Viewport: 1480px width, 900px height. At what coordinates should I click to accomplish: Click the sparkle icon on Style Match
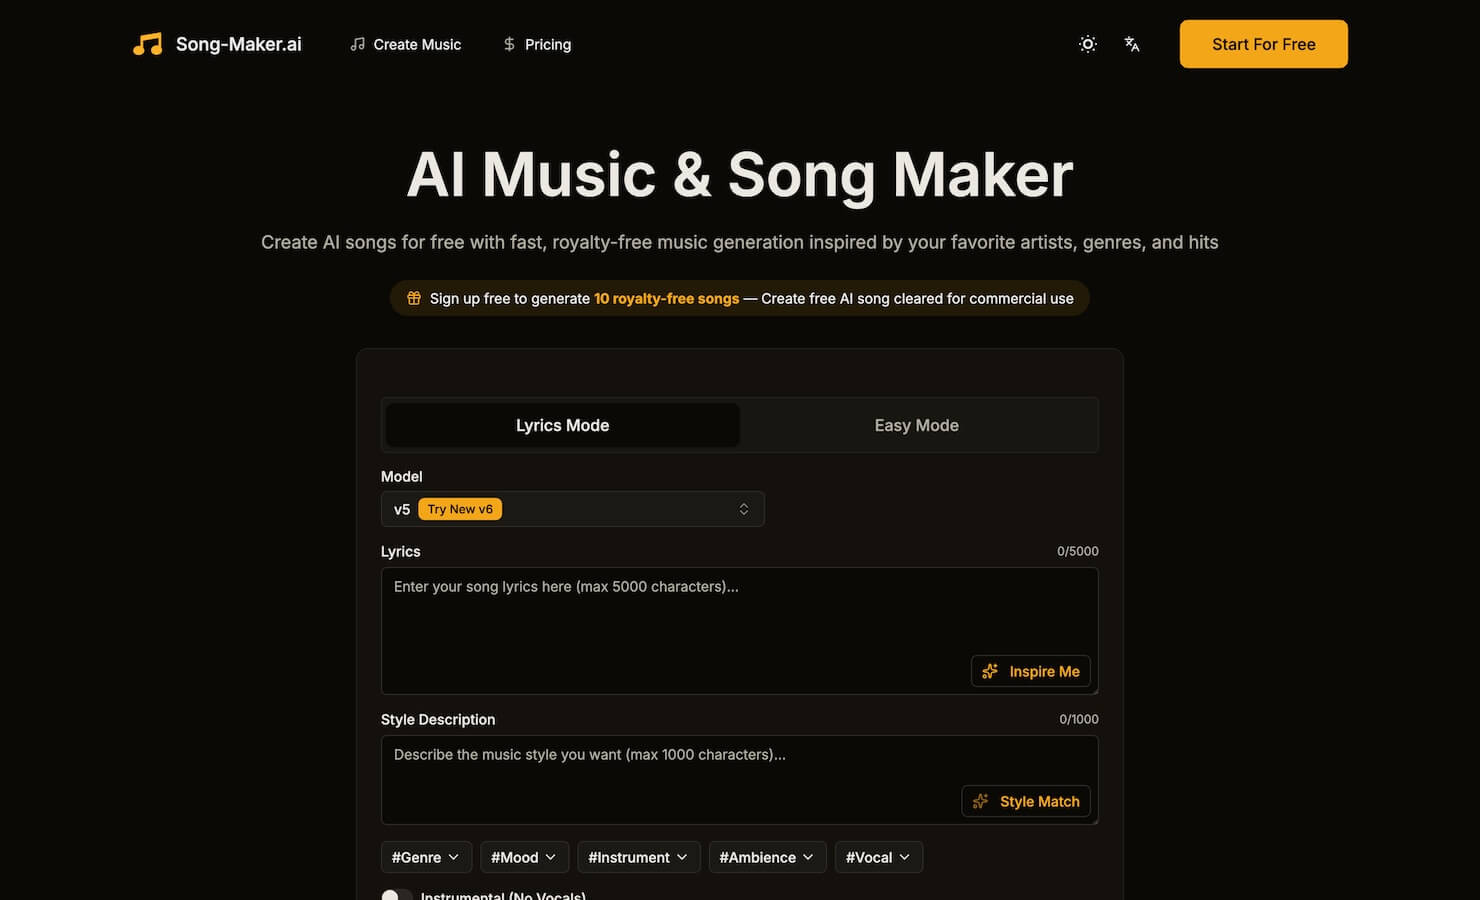coord(980,801)
